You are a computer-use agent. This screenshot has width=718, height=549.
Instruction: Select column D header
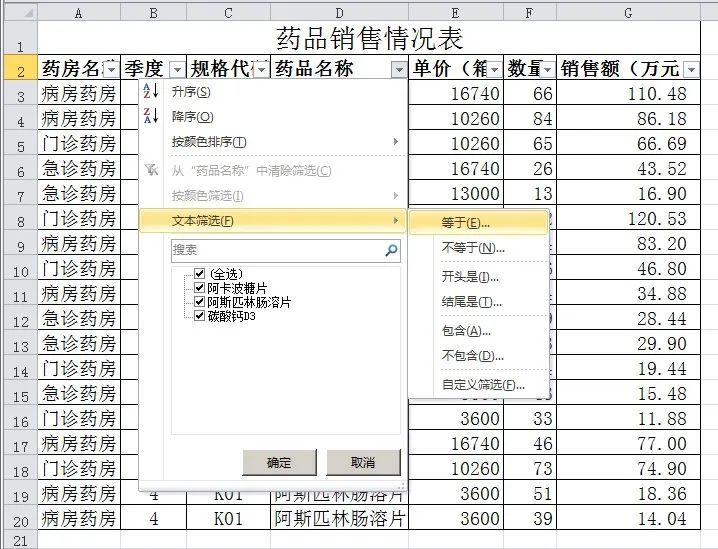coord(339,13)
